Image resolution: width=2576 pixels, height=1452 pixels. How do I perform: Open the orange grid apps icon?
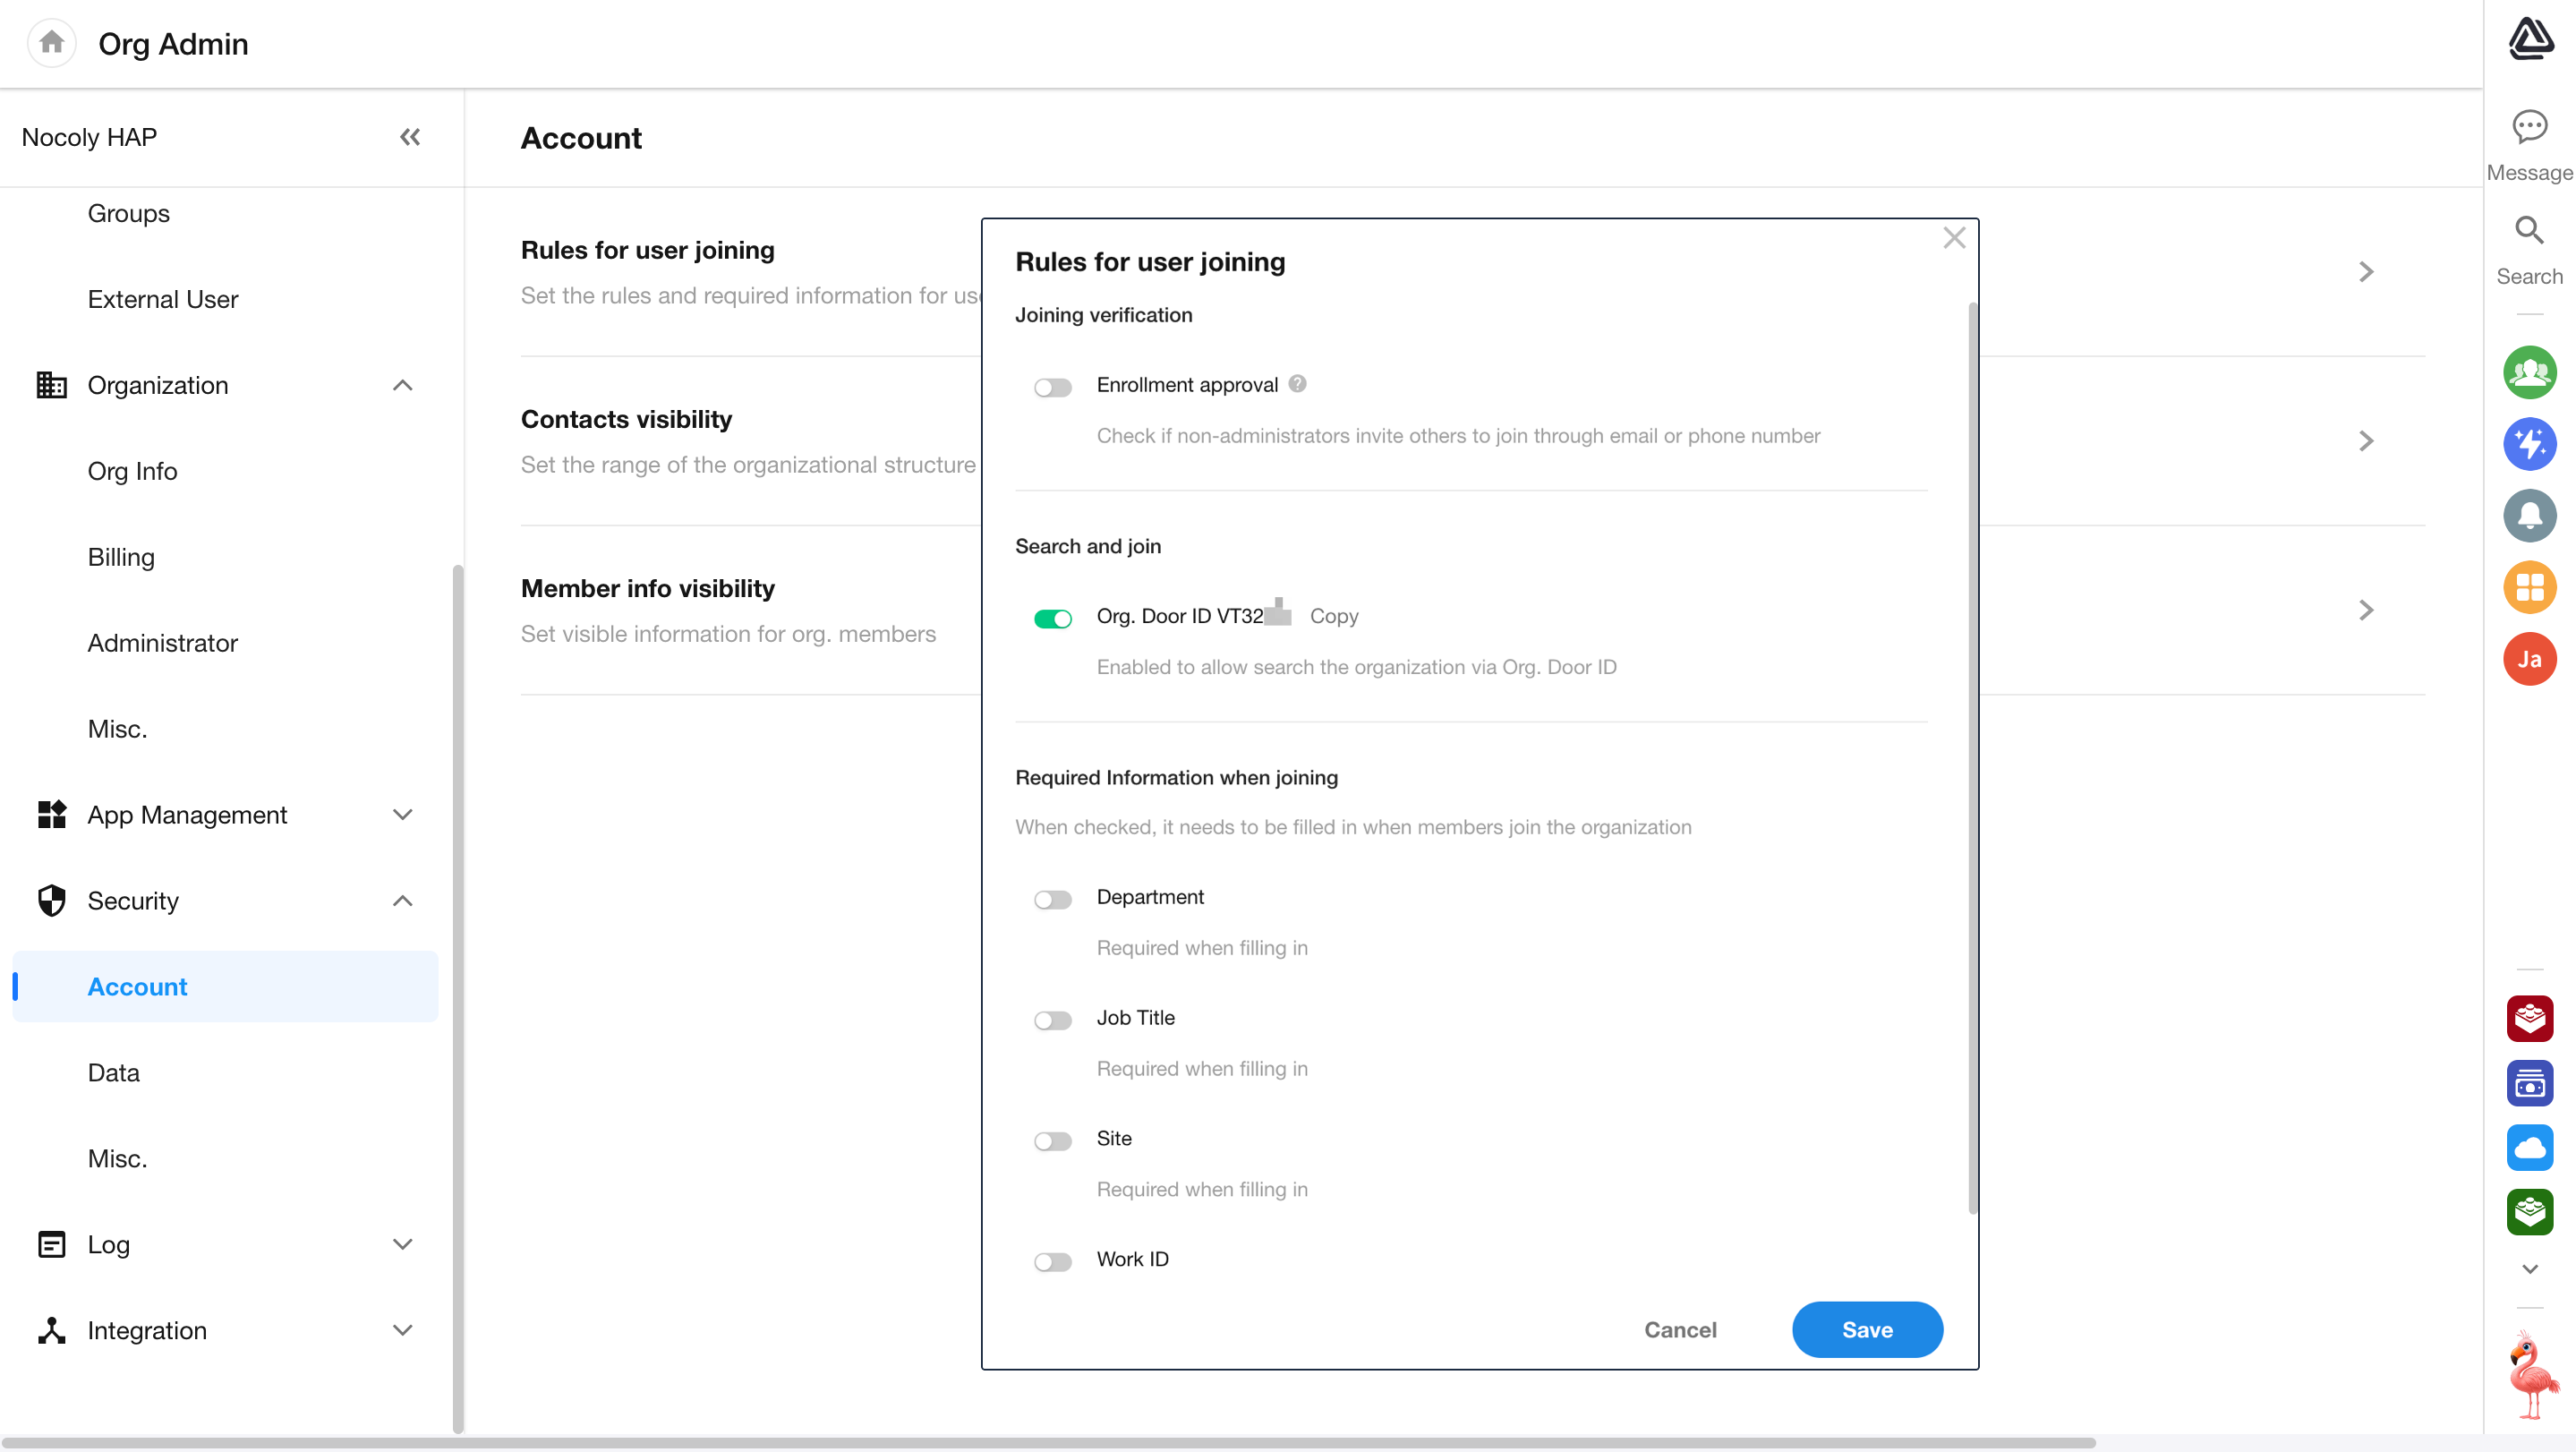coord(2529,587)
